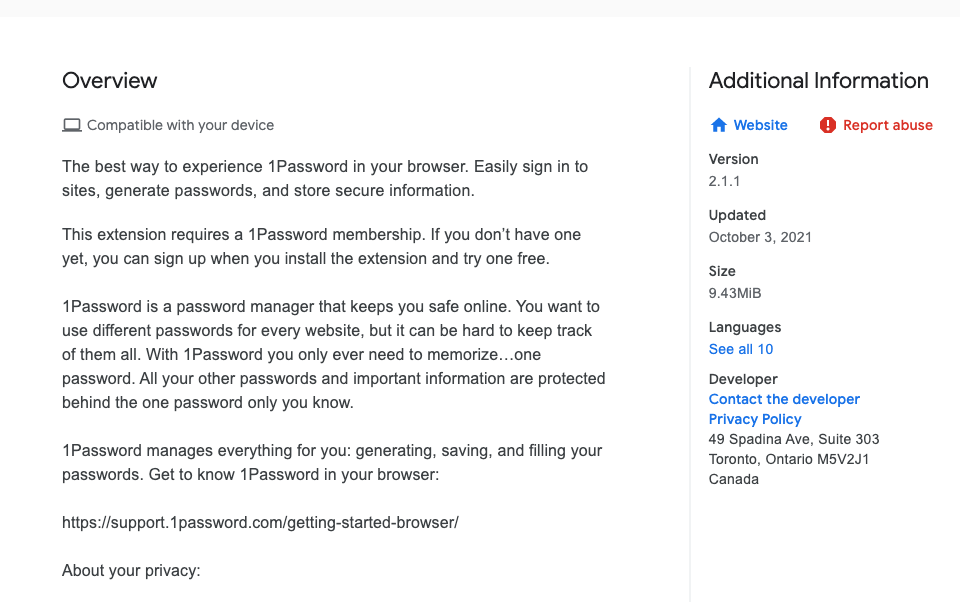Image resolution: width=960 pixels, height=602 pixels.
Task: Click the Report abuse text link
Action: (887, 125)
